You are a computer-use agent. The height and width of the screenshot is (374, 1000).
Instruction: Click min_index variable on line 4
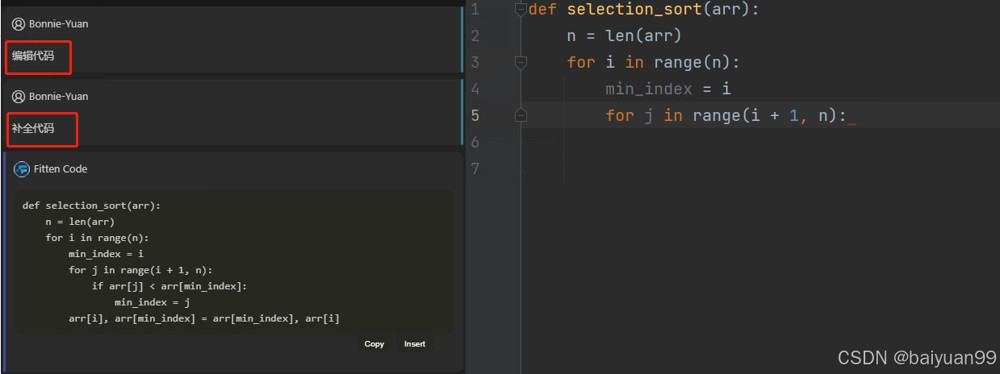click(649, 89)
